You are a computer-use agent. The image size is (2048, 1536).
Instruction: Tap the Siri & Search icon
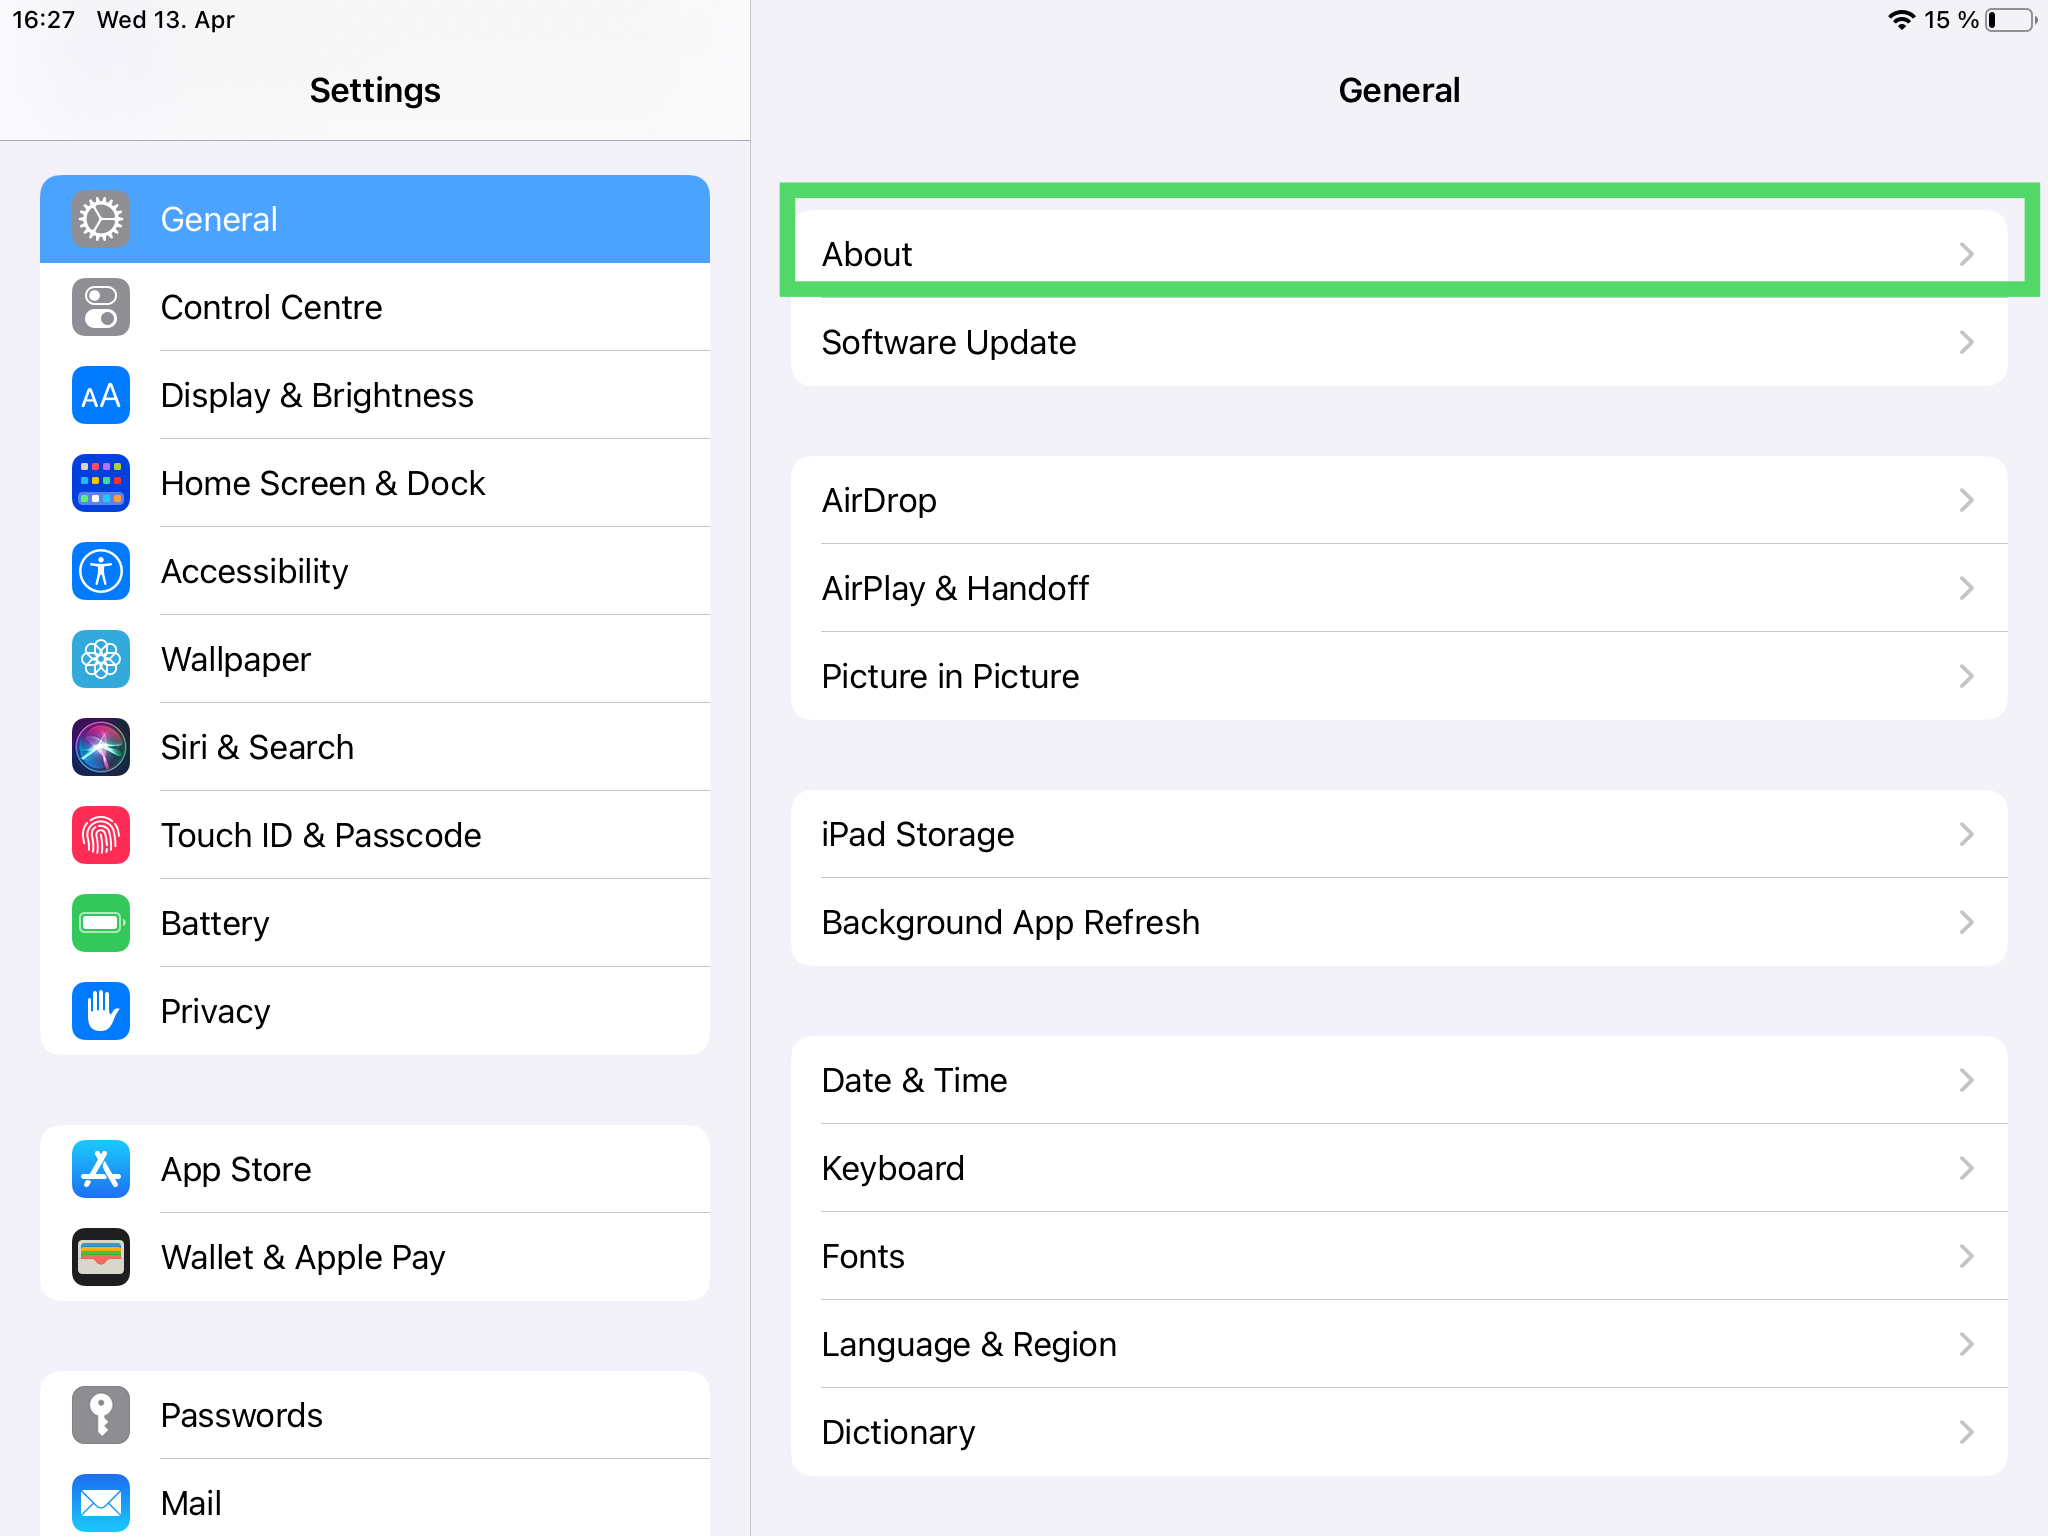(101, 747)
